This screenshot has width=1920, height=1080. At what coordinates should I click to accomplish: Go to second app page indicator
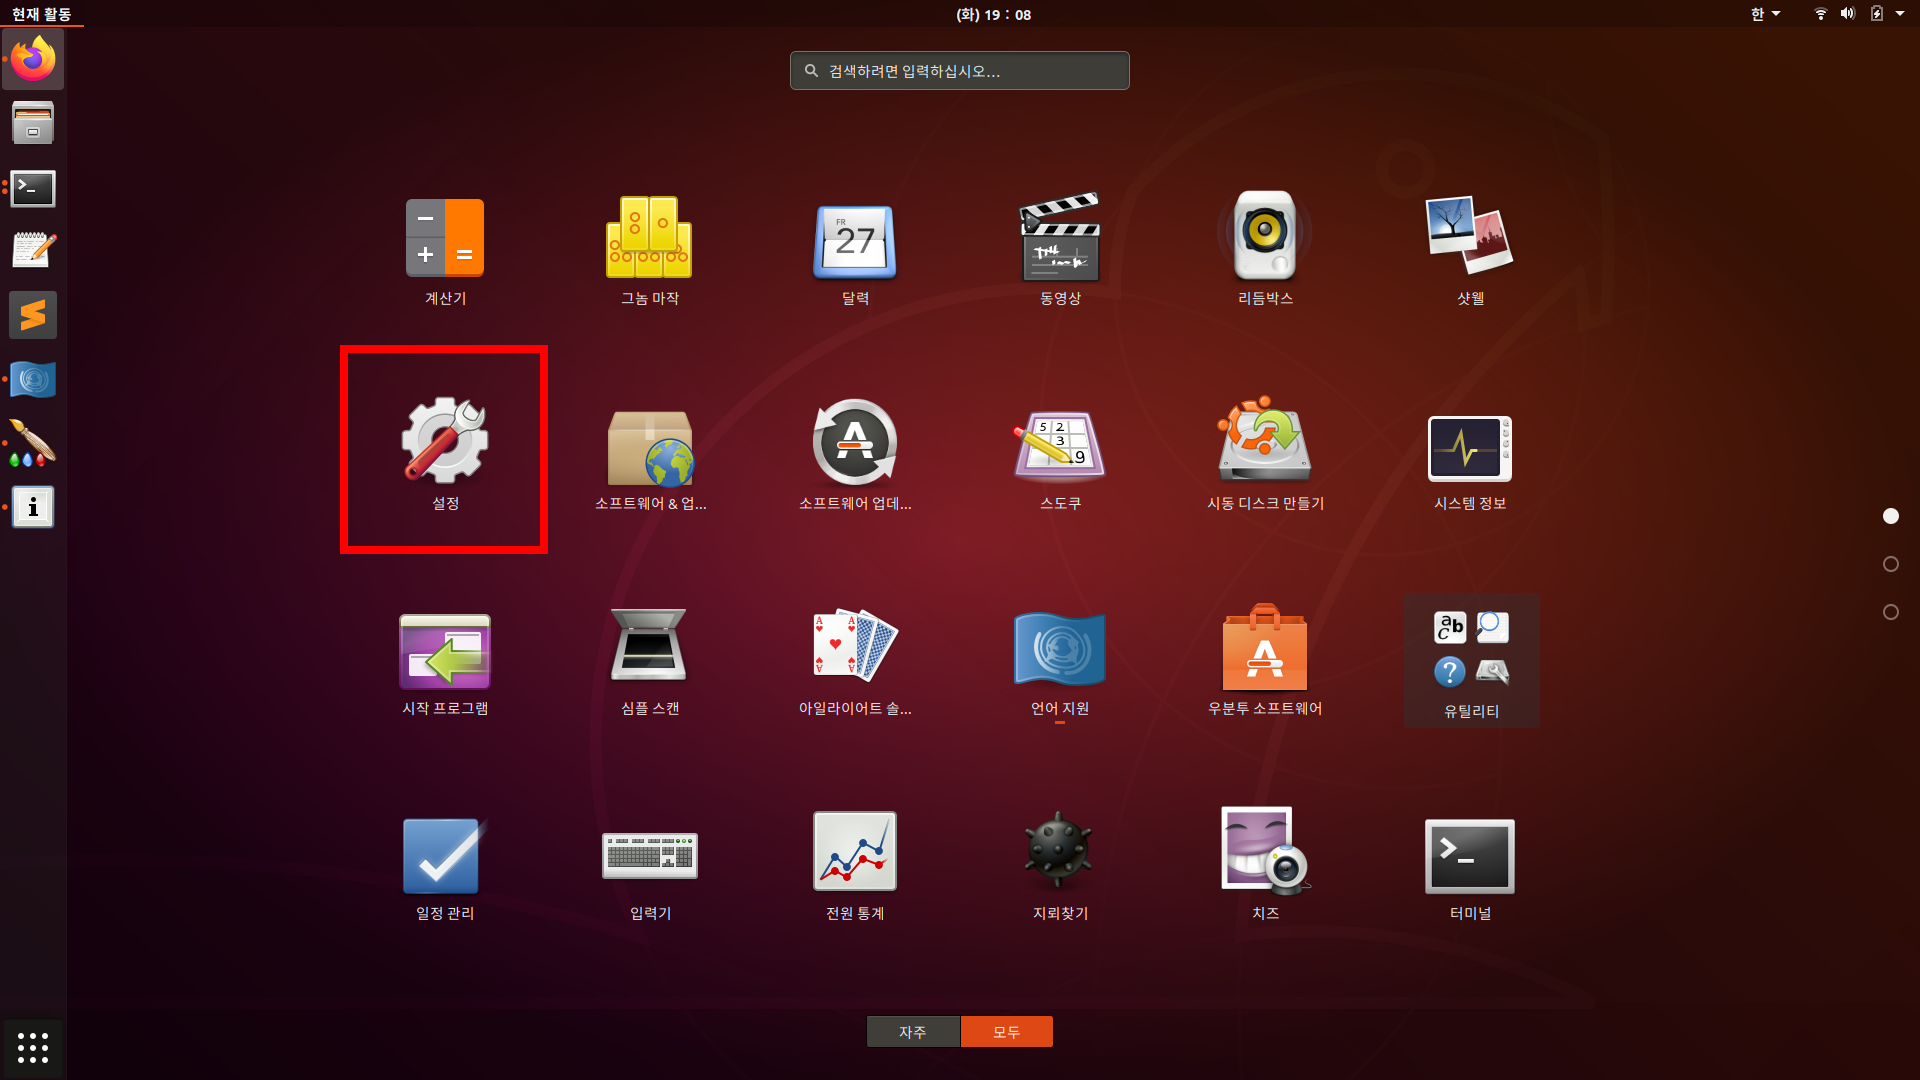coord(1890,564)
